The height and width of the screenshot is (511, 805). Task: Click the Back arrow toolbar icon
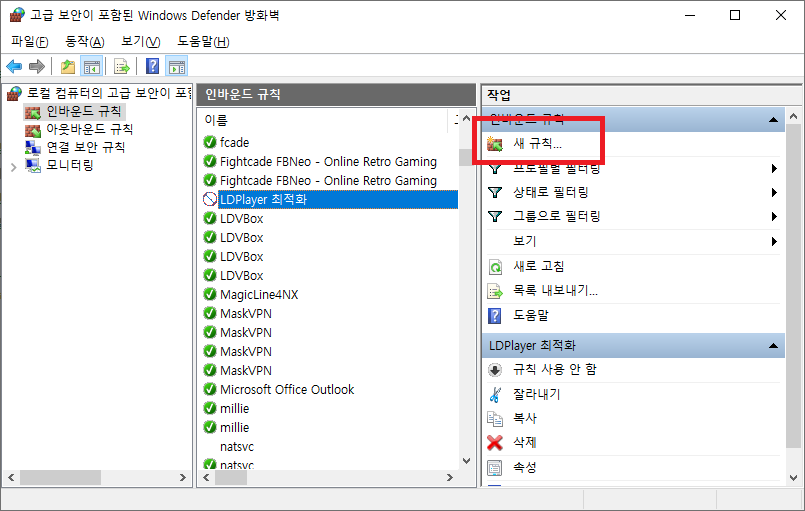(x=14, y=66)
